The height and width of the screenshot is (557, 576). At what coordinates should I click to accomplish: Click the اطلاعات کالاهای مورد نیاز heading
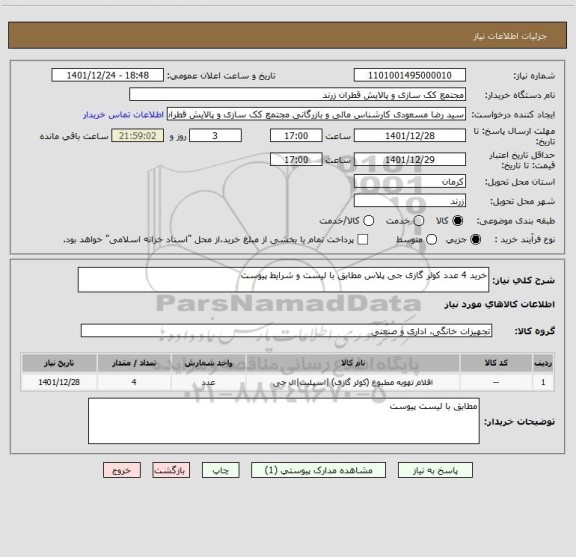[500, 304]
